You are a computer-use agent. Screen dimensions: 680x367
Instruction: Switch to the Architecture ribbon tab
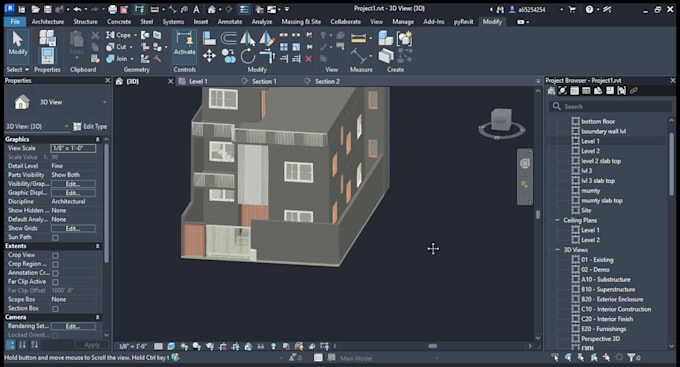(48, 22)
